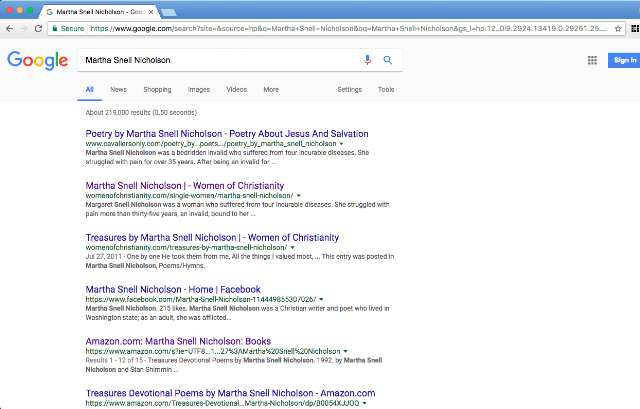Expand arrow beside treasures-by-martha-snell-nicholson URL
Screen dimensions: 640x409
click(x=292, y=247)
